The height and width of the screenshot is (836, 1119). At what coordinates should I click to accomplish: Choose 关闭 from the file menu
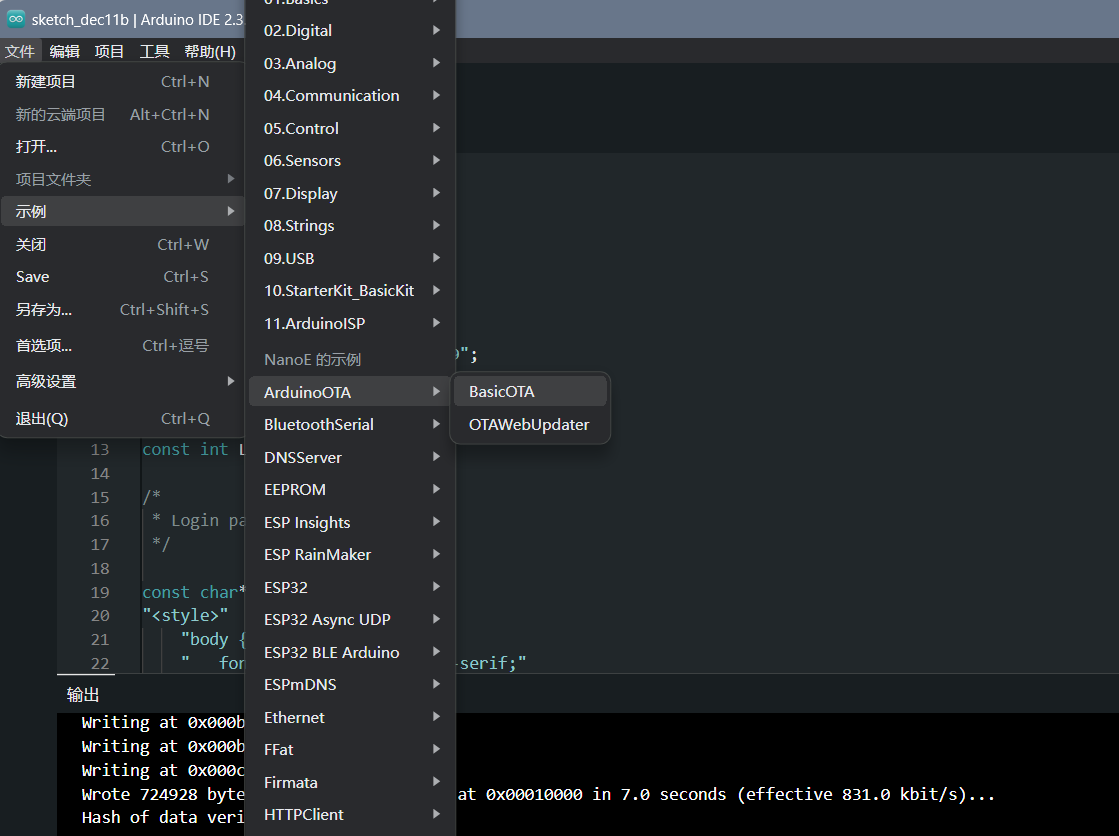[123, 244]
